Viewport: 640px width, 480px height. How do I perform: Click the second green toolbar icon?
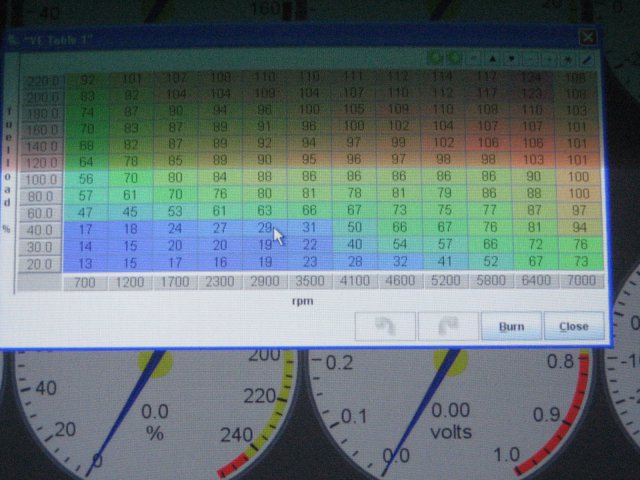pos(454,59)
